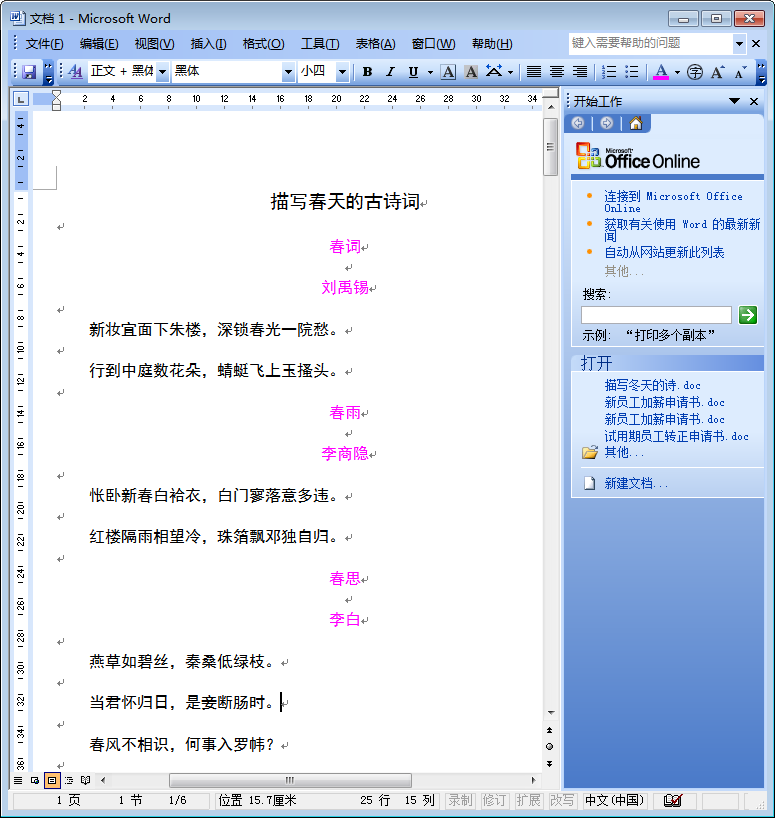Click 自动从网站更新此列表 link

click(664, 252)
